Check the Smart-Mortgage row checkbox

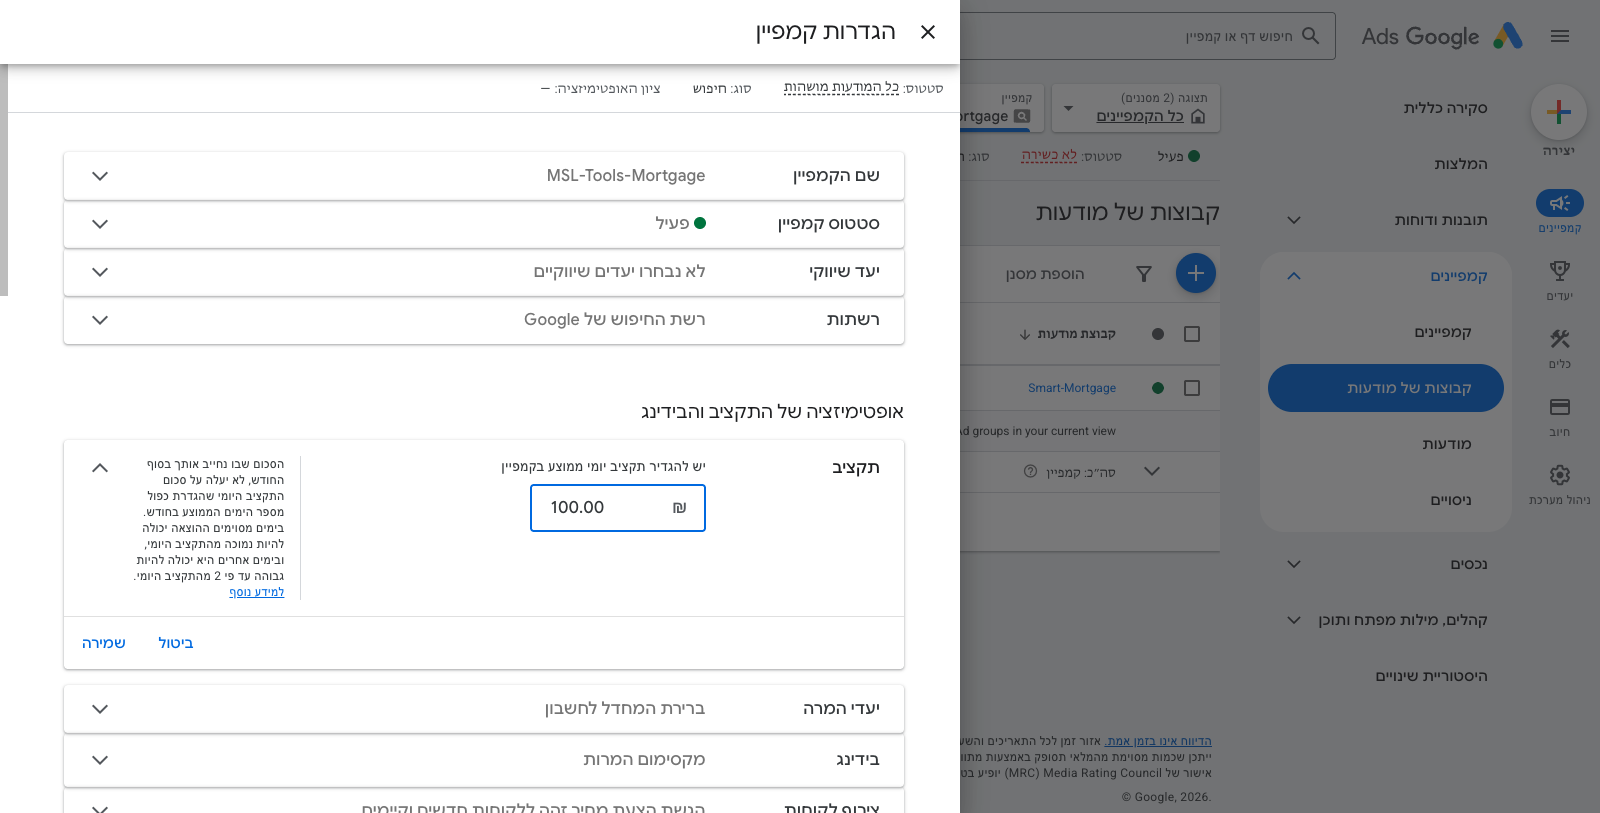(1192, 388)
